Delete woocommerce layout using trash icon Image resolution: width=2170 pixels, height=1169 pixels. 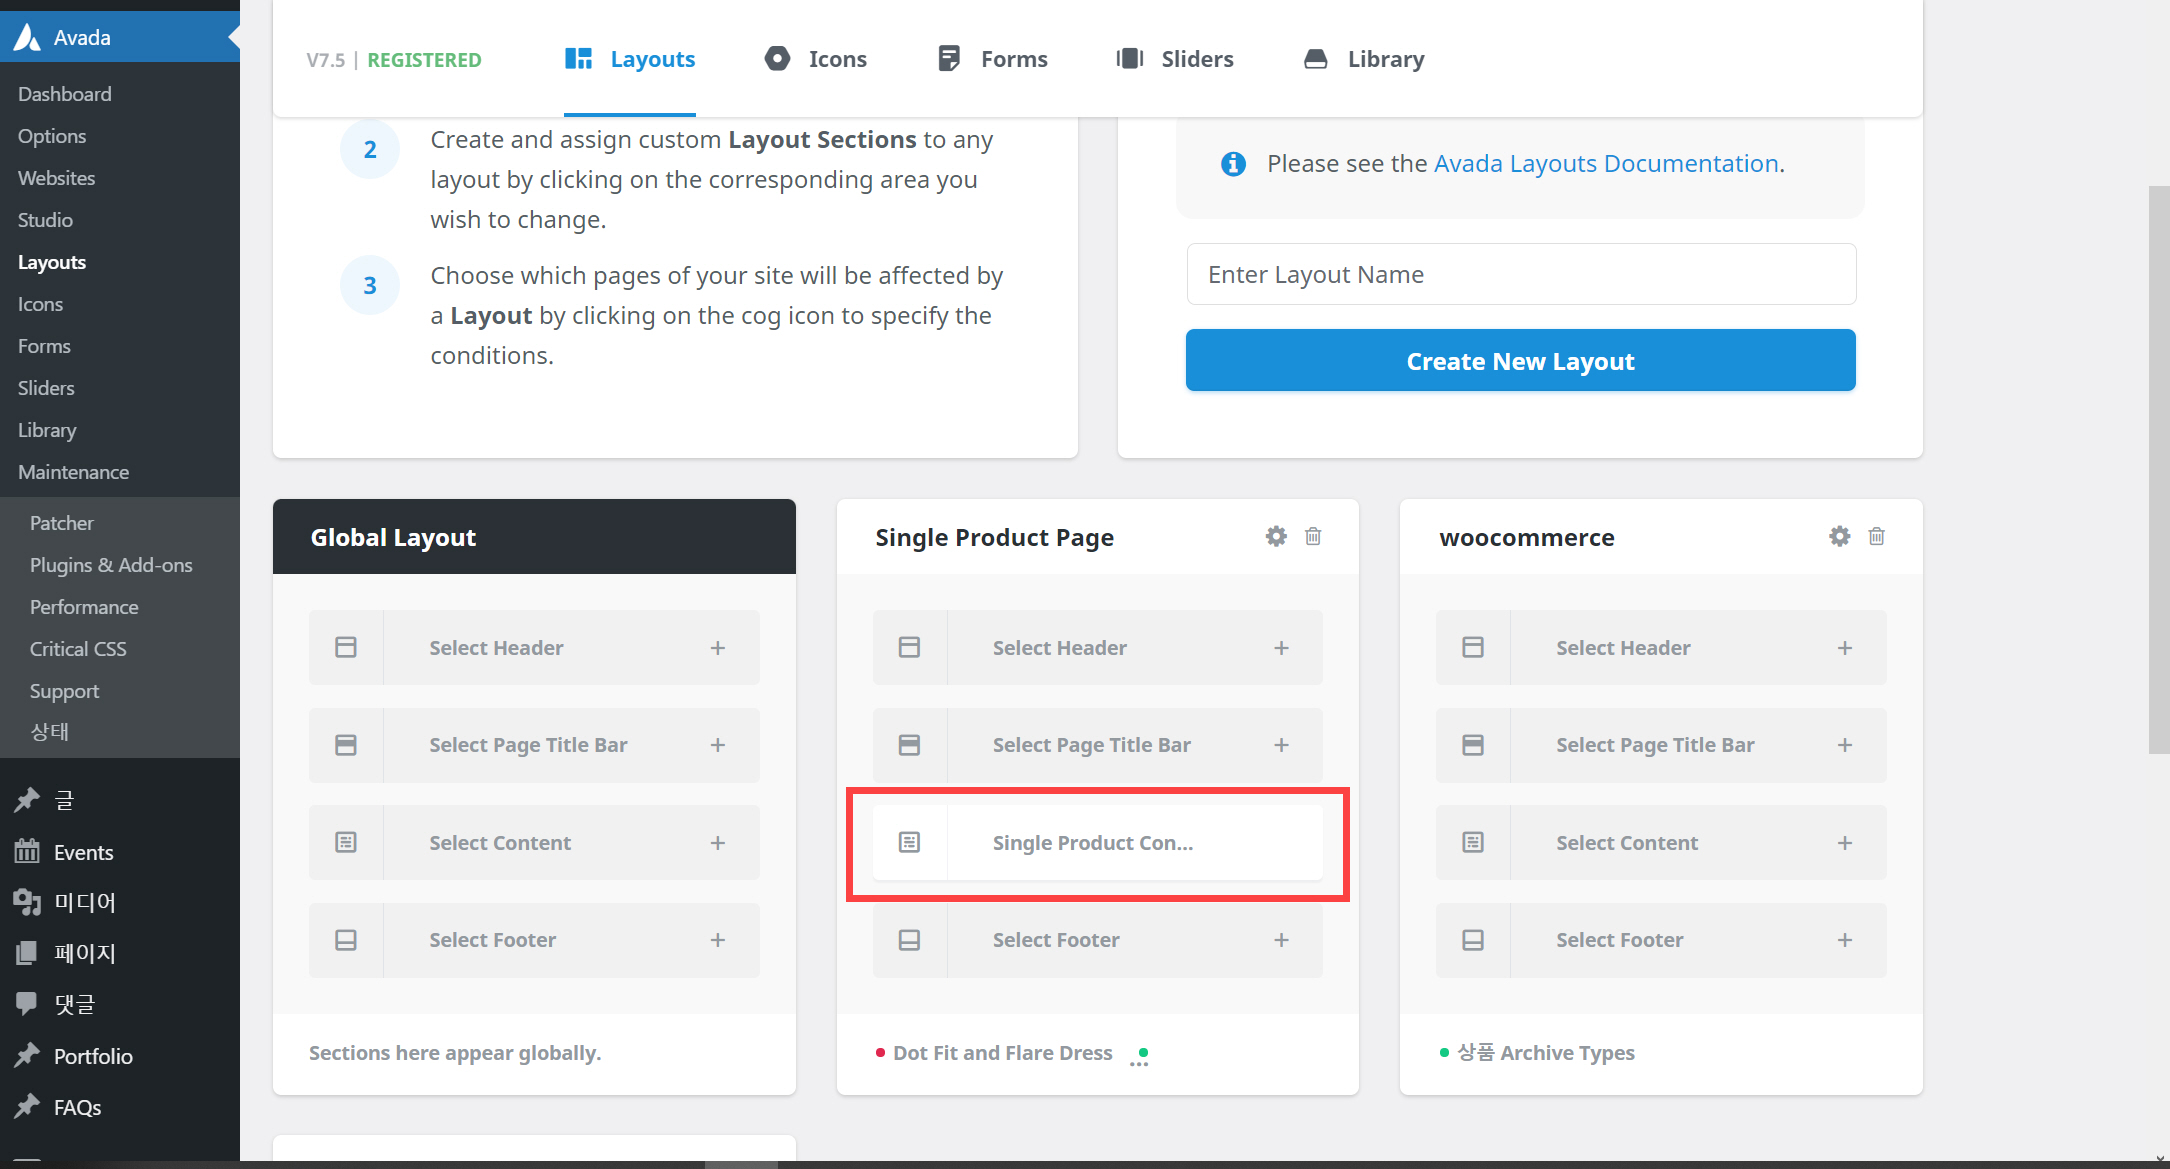click(1877, 536)
